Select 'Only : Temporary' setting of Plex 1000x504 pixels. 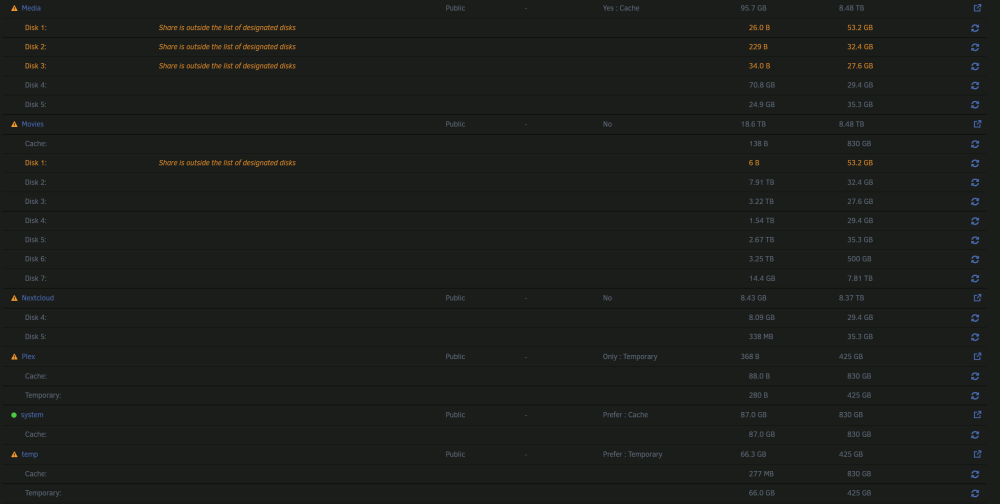629,357
